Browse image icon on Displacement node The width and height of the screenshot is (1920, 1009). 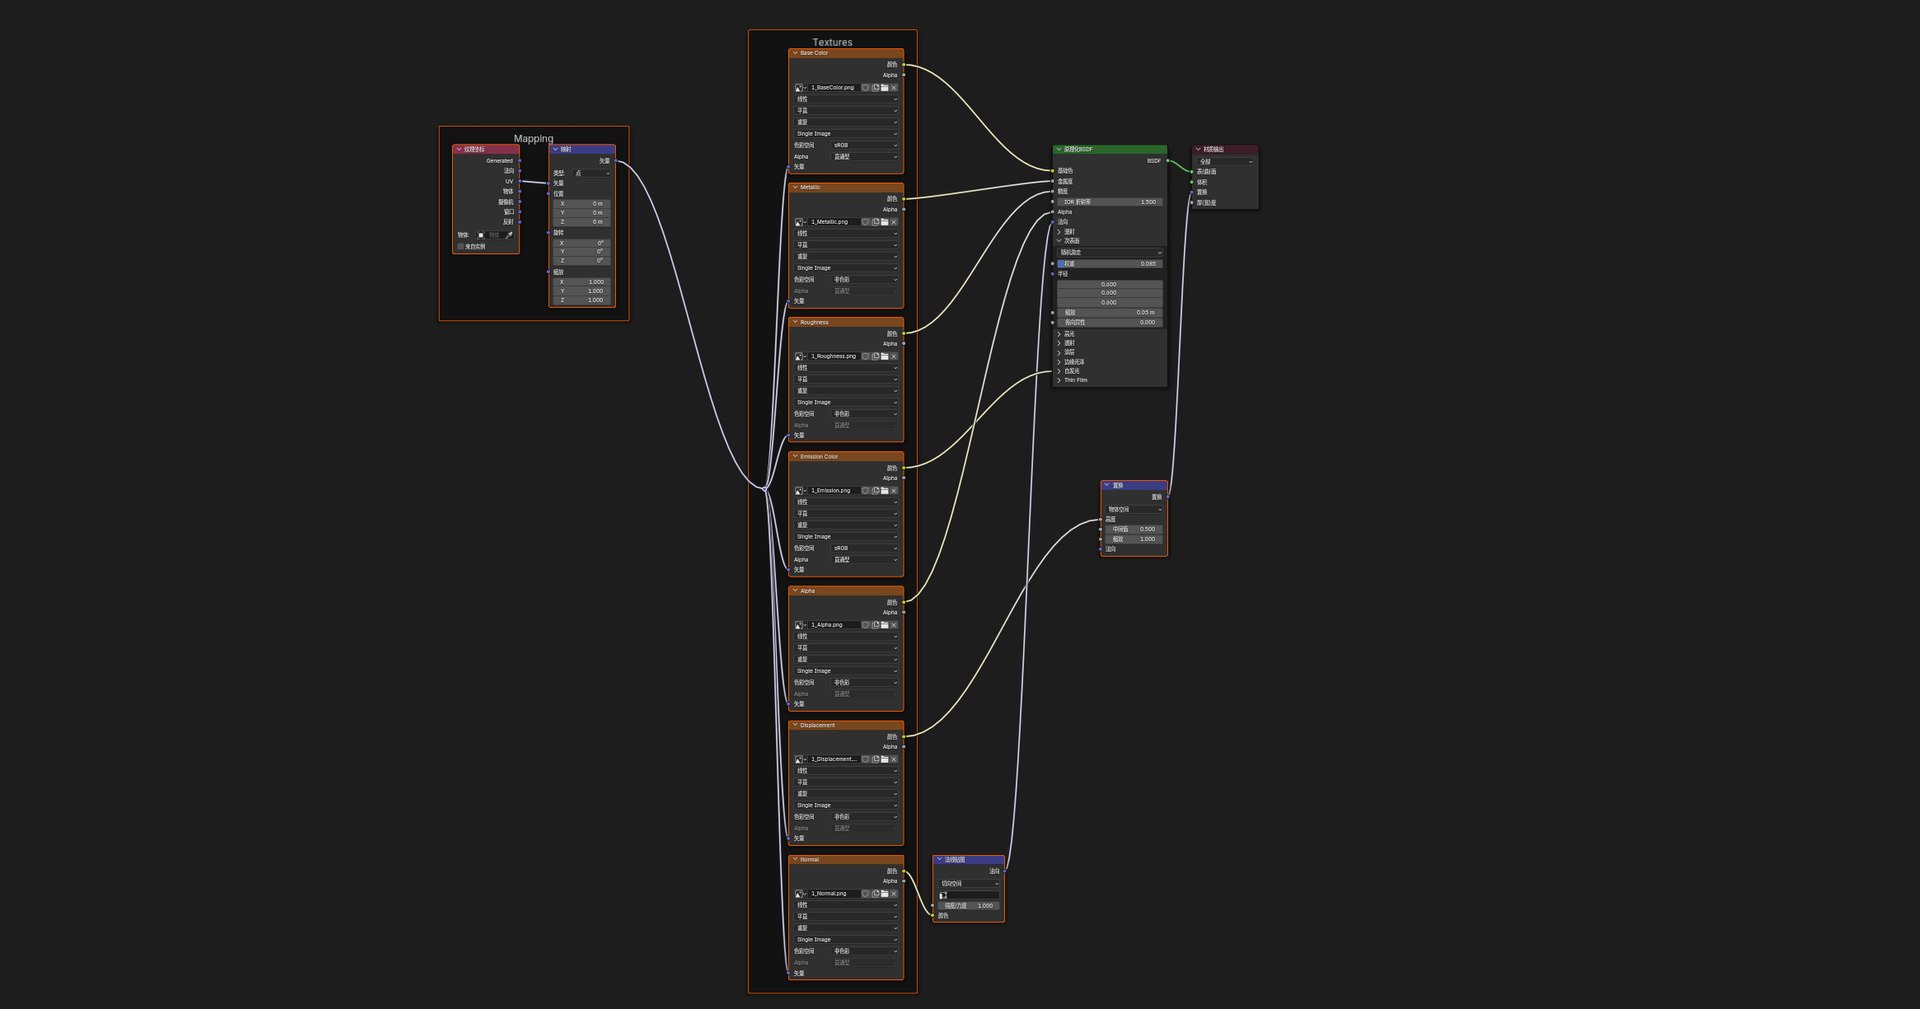pos(800,759)
